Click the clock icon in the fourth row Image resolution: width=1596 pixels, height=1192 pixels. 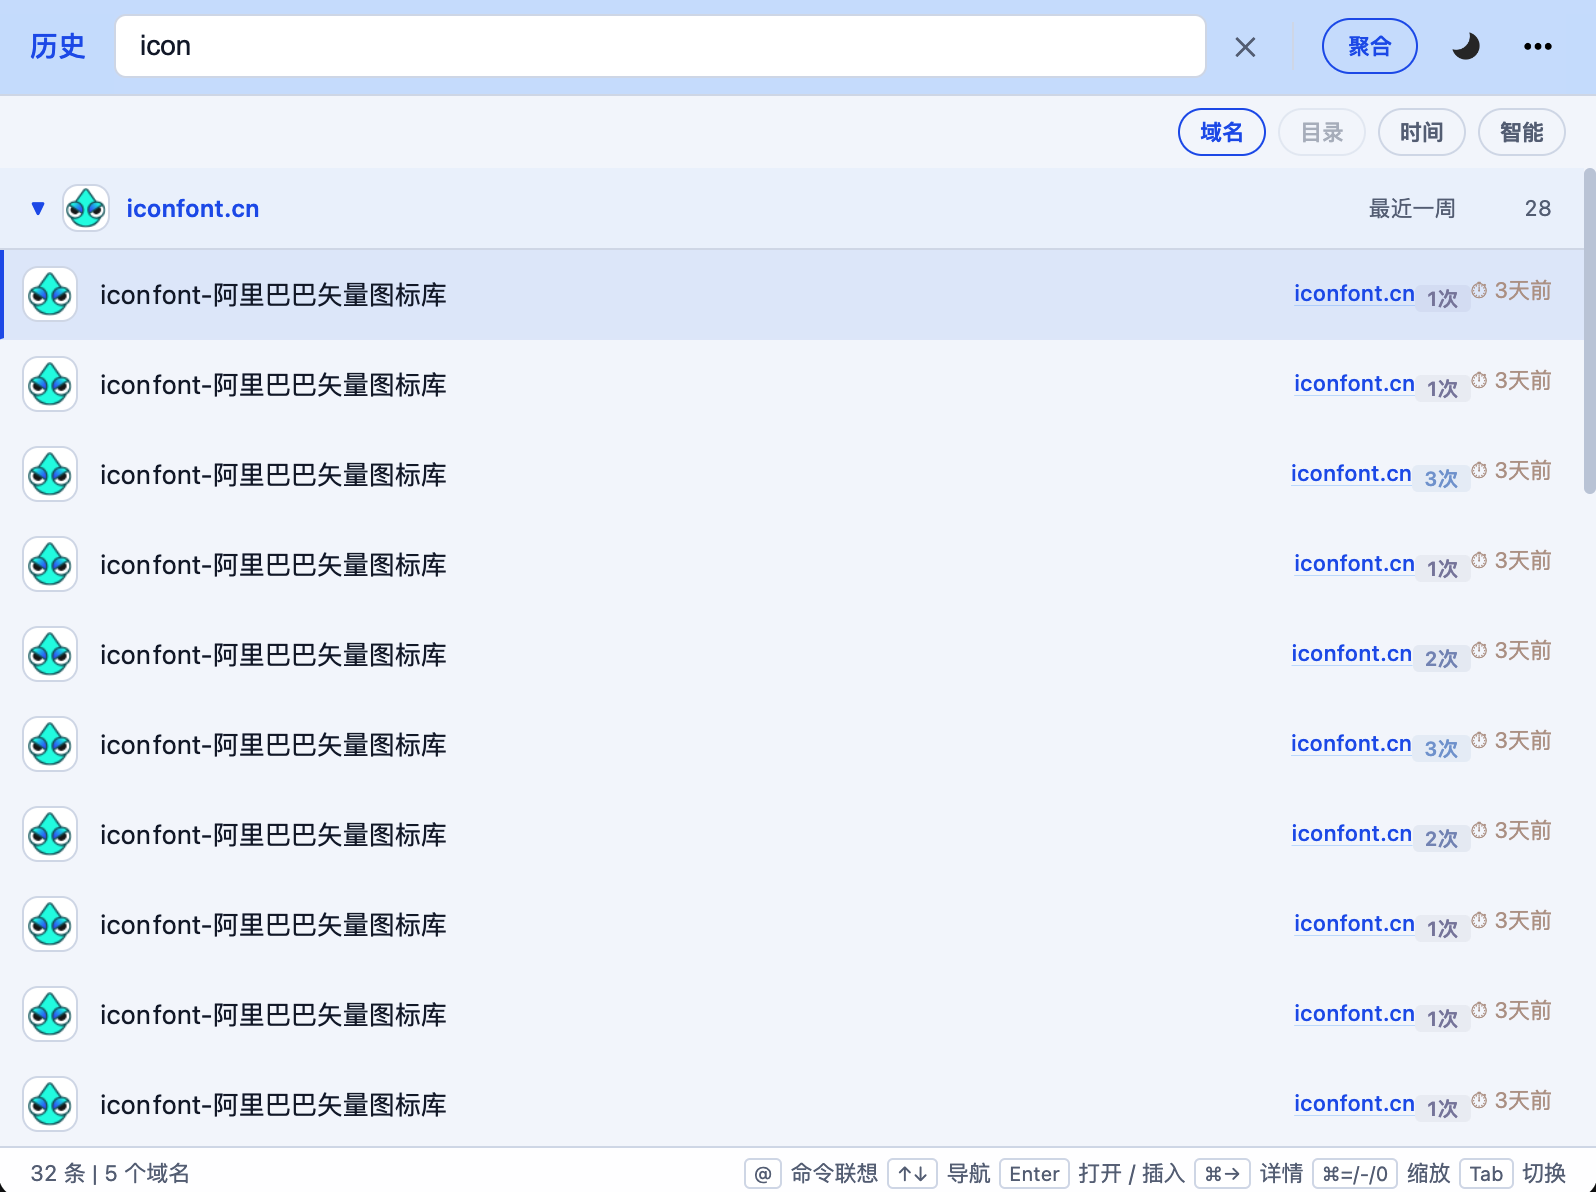[1479, 560]
